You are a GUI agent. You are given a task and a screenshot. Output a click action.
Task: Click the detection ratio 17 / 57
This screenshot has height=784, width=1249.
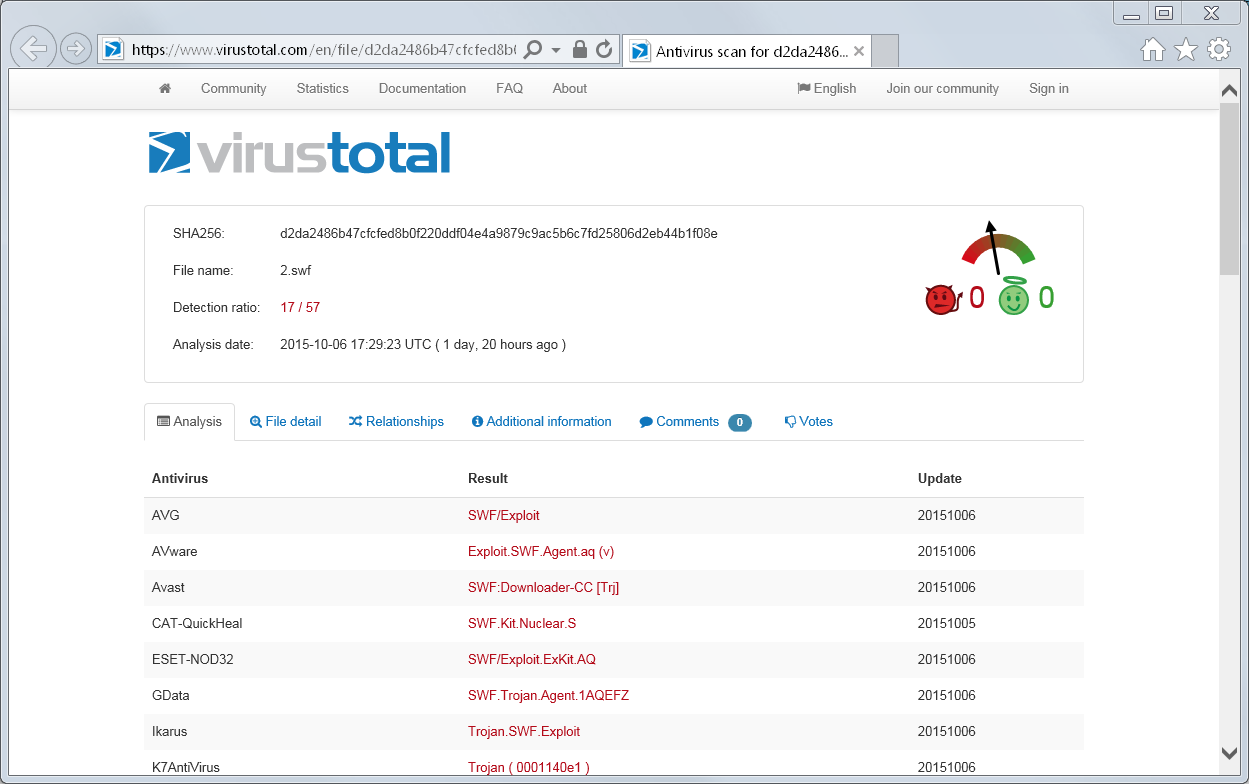pyautogui.click(x=300, y=307)
